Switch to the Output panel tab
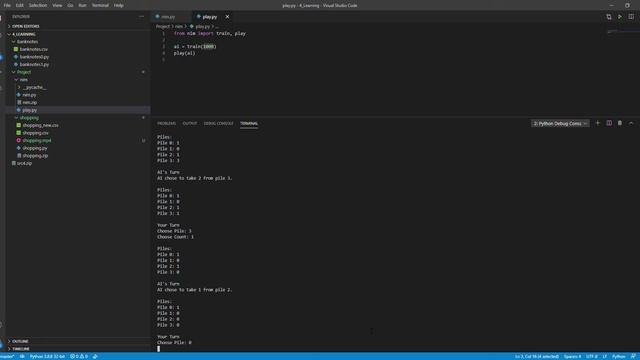Viewport: 640px width, 360px height. [x=190, y=123]
